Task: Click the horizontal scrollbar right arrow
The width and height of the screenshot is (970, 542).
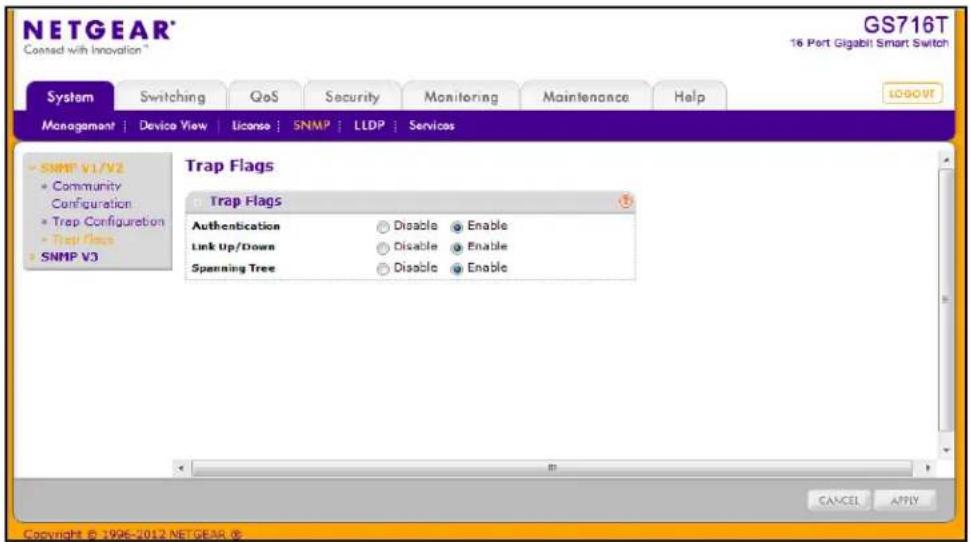Action: coord(927,468)
